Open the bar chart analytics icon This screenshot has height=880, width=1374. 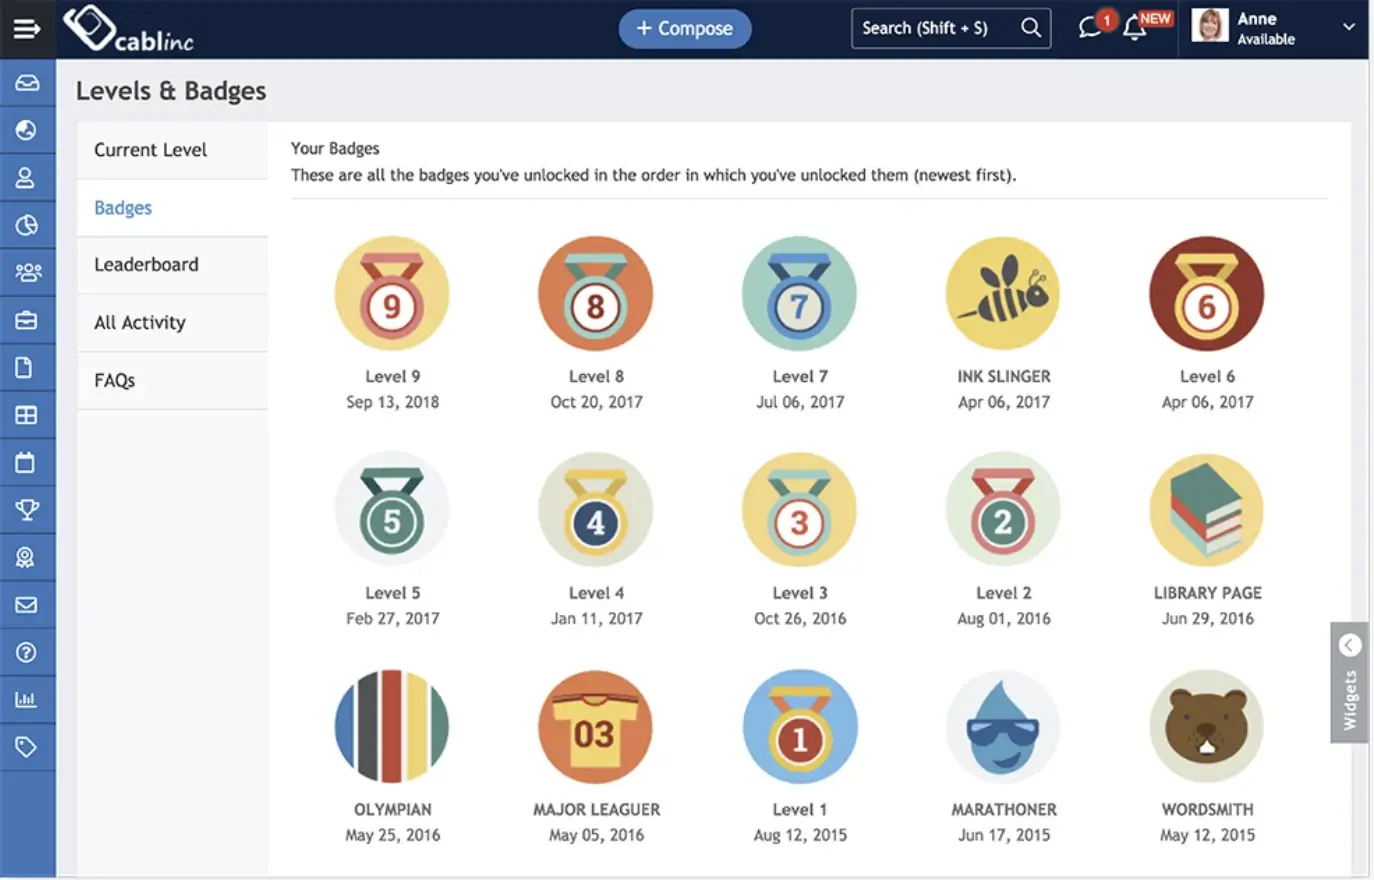(x=27, y=699)
